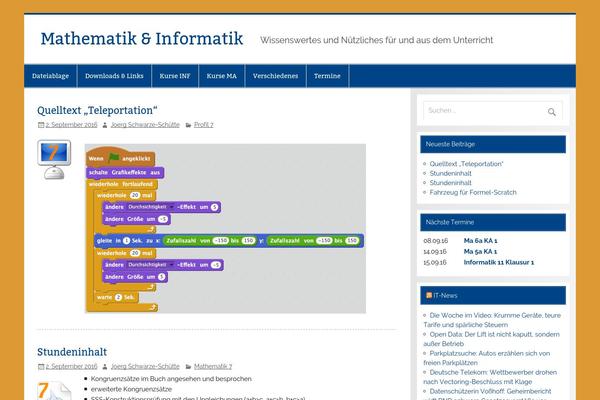Click the search magnifier icon
The image size is (600, 400).
click(551, 112)
